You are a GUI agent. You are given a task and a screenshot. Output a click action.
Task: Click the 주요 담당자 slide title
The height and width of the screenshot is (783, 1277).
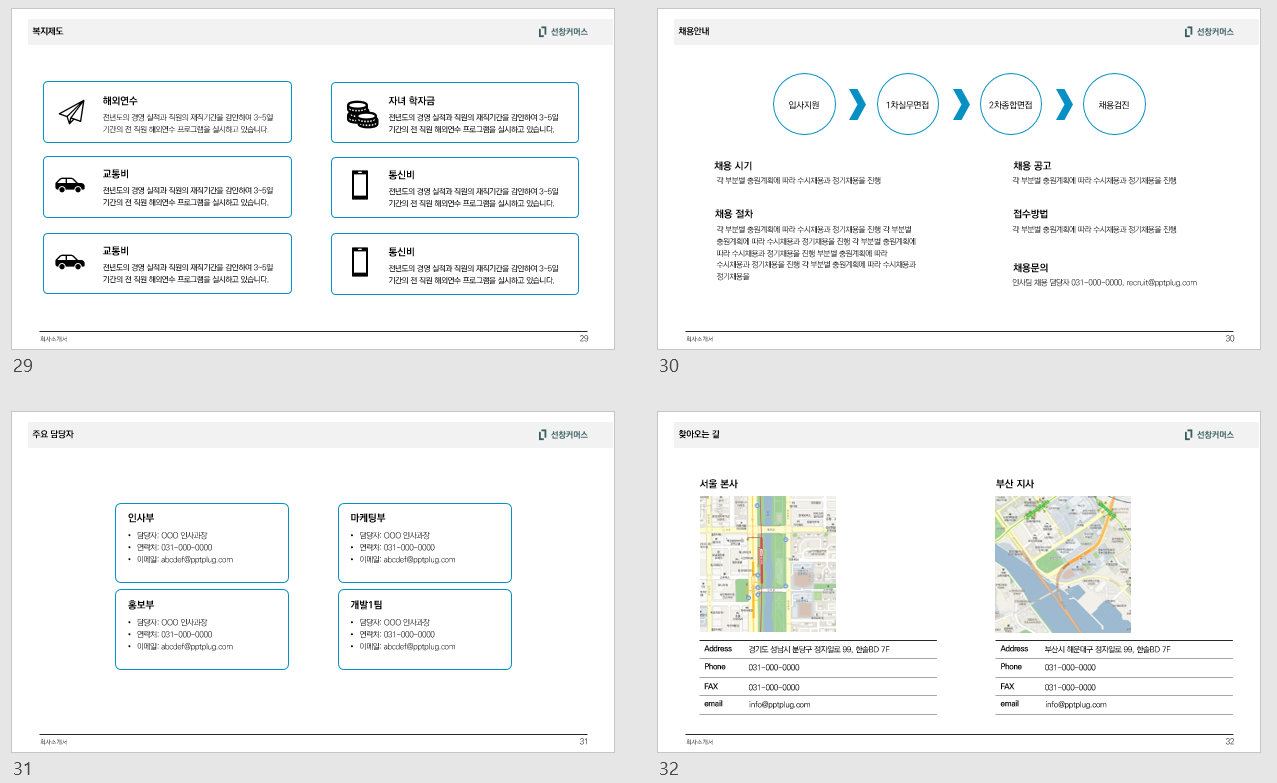53,435
